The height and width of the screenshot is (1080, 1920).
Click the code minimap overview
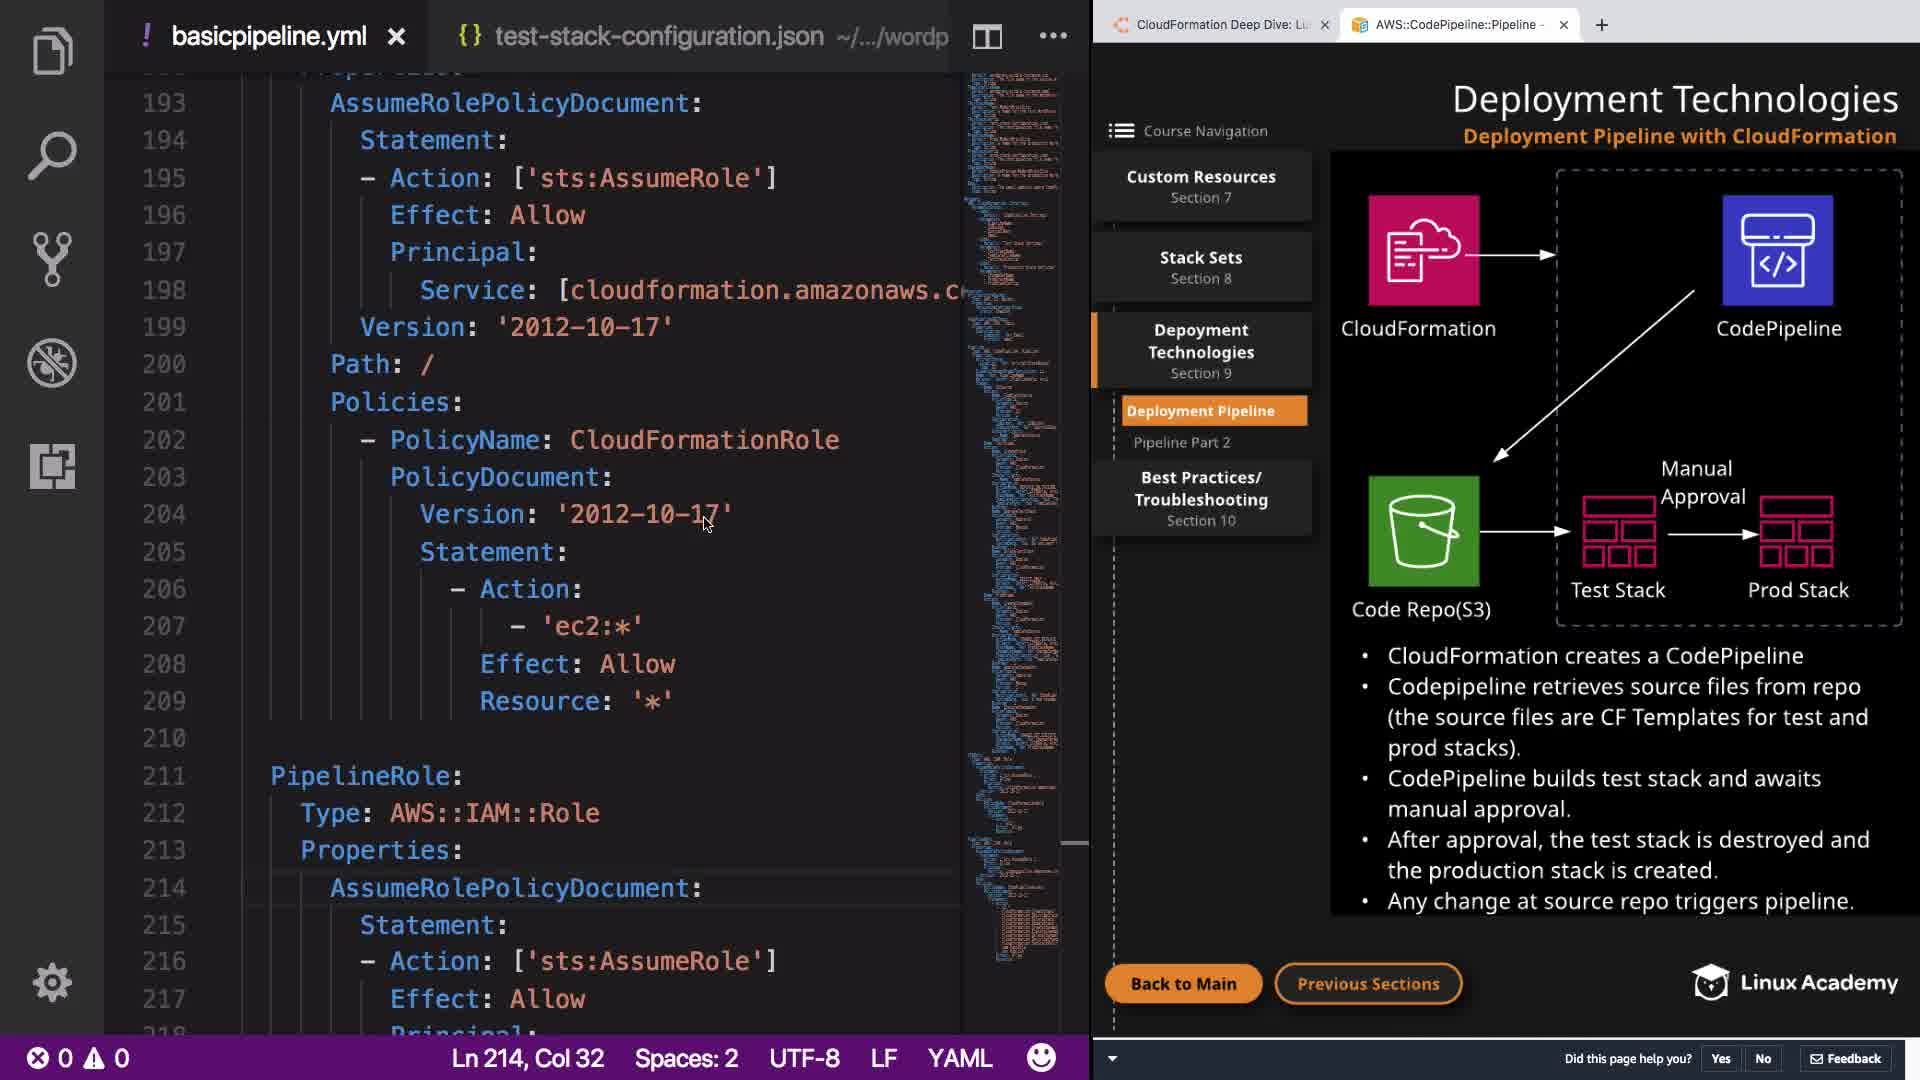click(1015, 500)
